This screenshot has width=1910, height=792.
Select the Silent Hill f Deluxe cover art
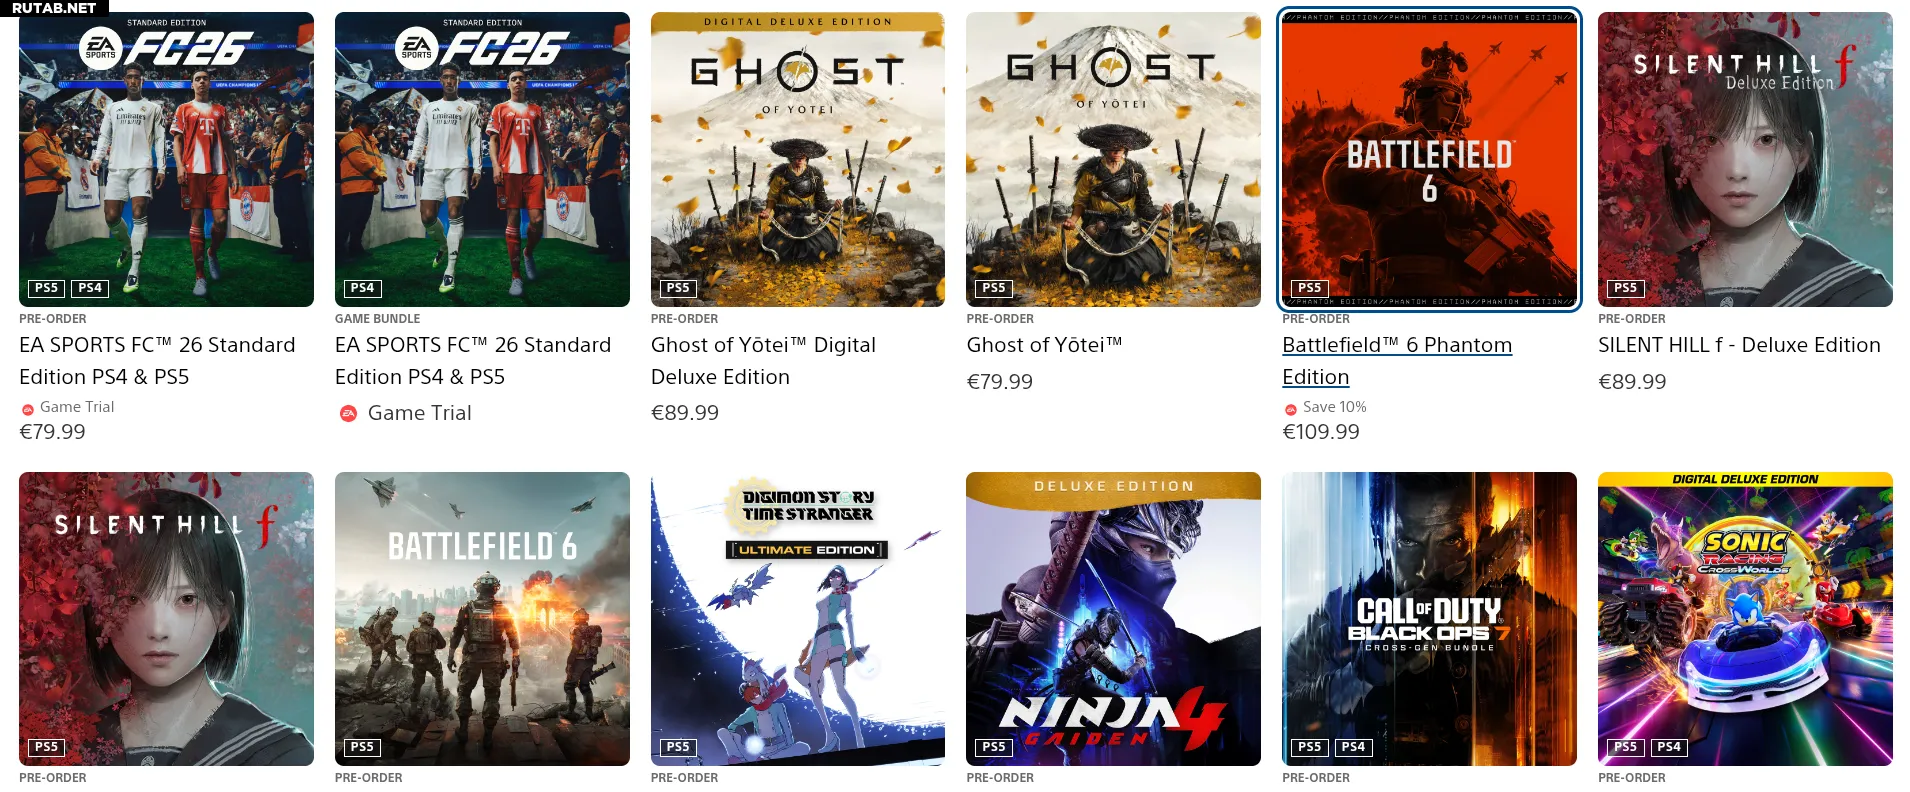1745,159
